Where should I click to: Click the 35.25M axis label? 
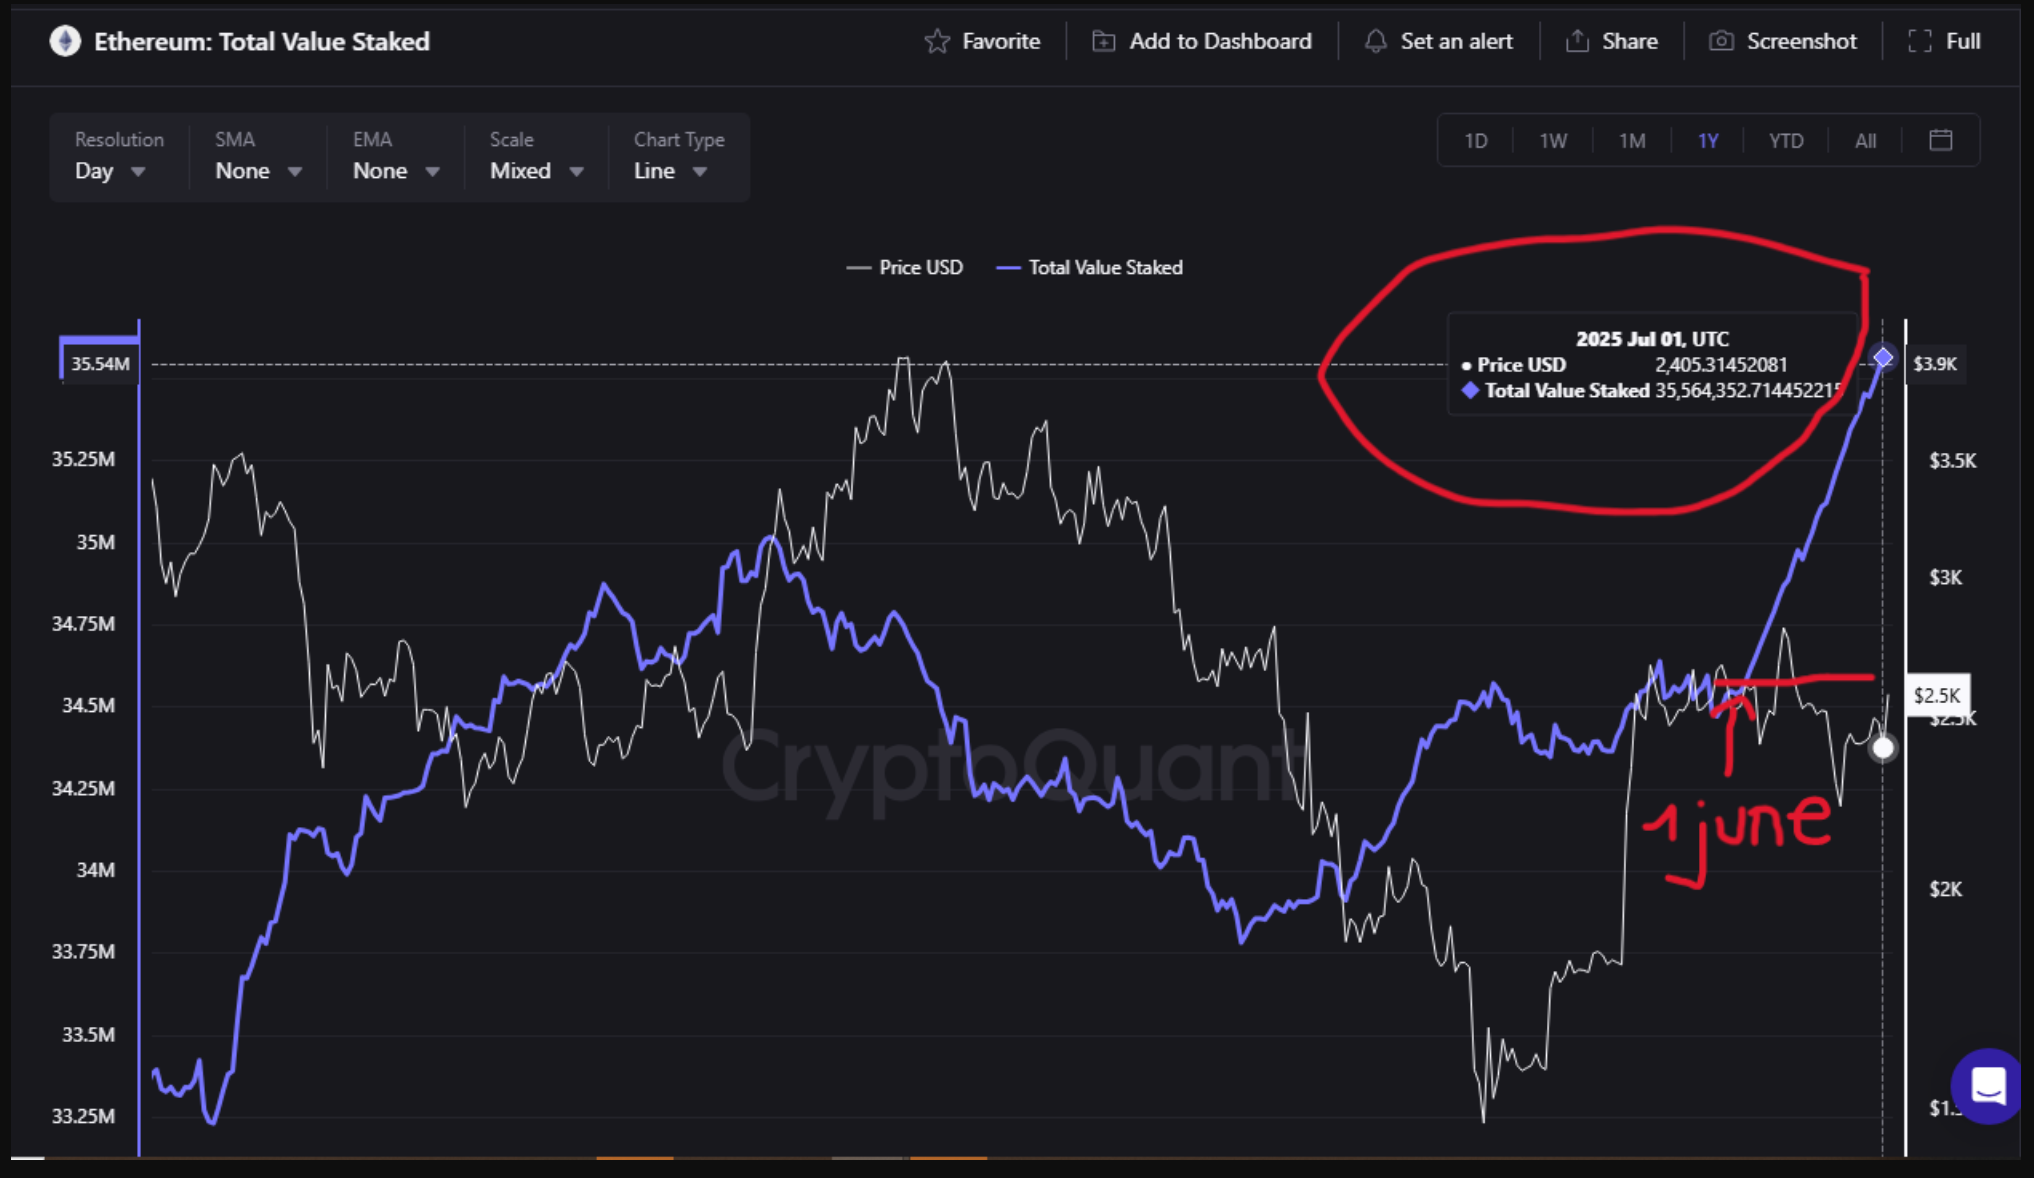83,459
